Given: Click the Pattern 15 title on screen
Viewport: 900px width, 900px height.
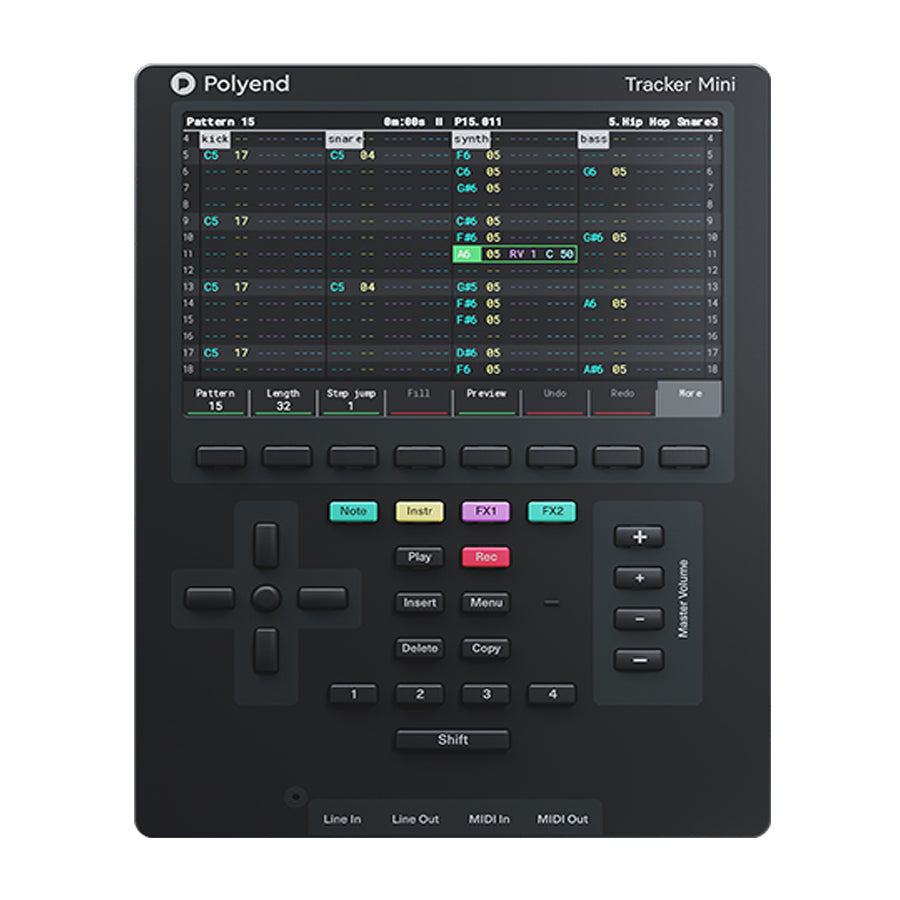Looking at the screenshot, I should [220, 122].
